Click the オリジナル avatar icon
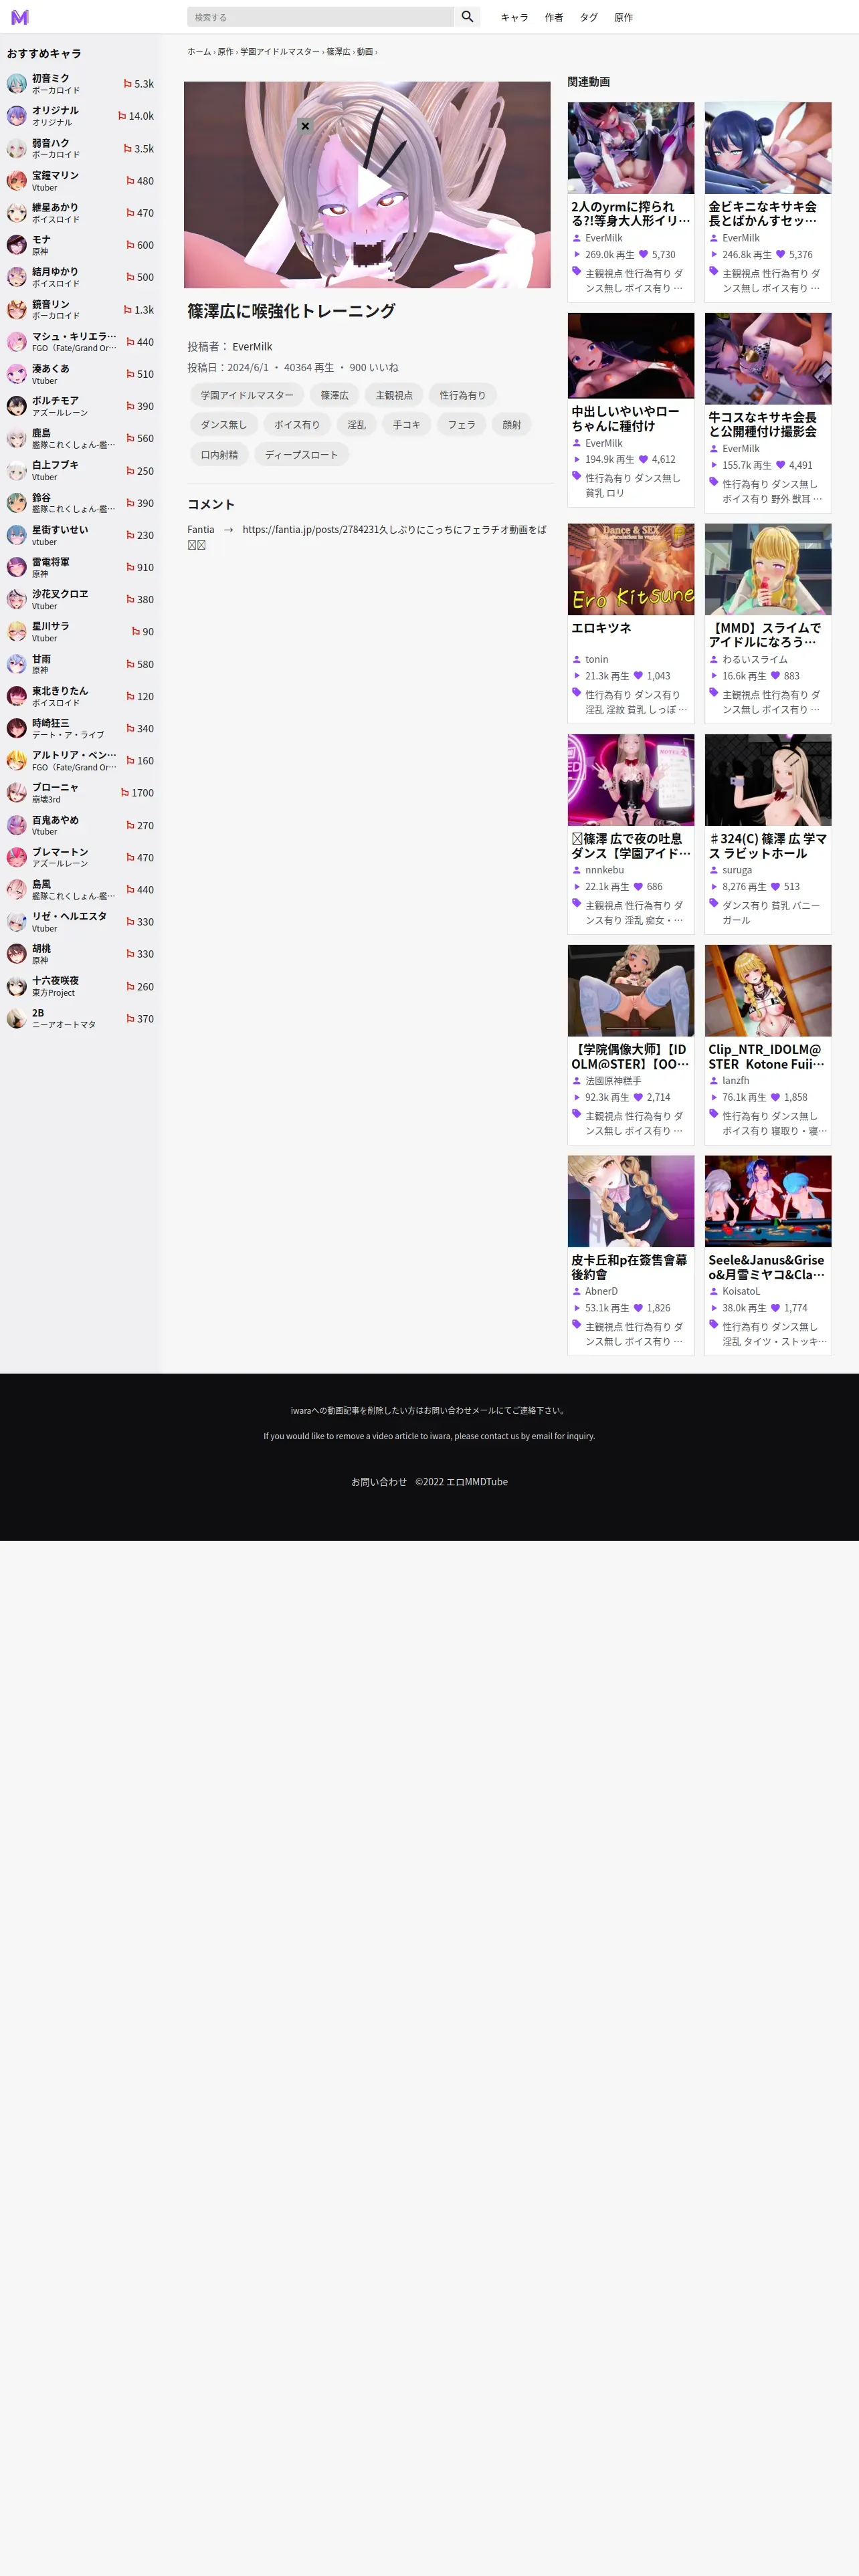The width and height of the screenshot is (859, 2576). 17,116
